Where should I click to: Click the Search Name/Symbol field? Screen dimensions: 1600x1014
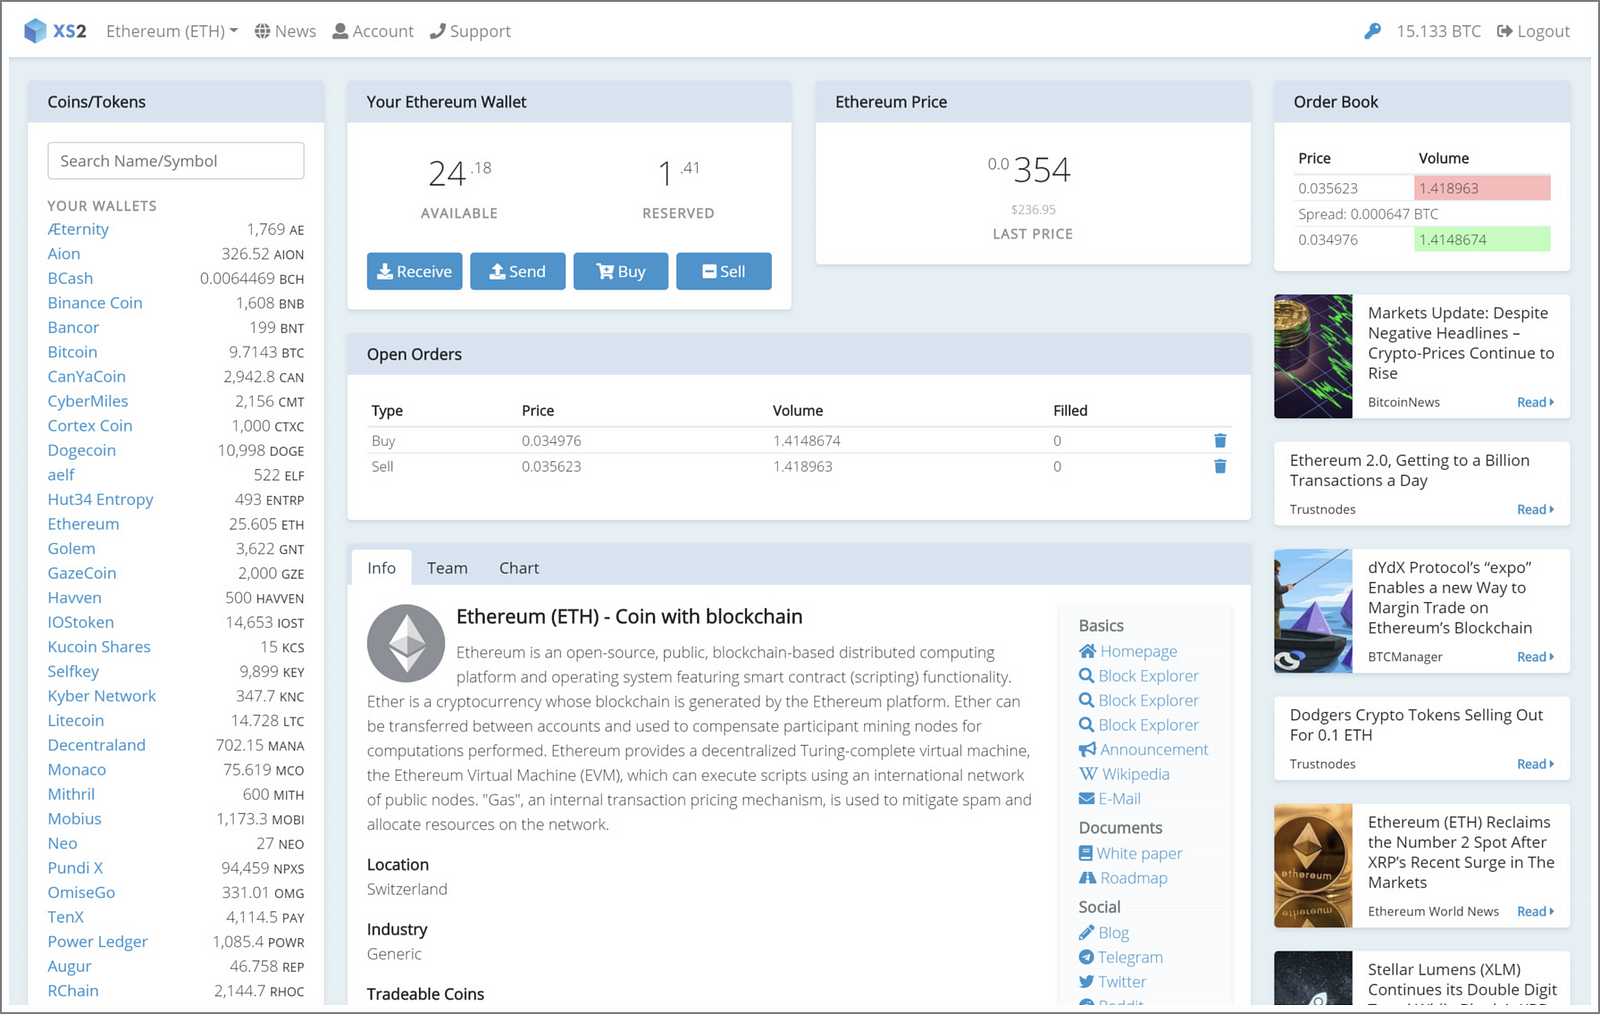pyautogui.click(x=176, y=161)
